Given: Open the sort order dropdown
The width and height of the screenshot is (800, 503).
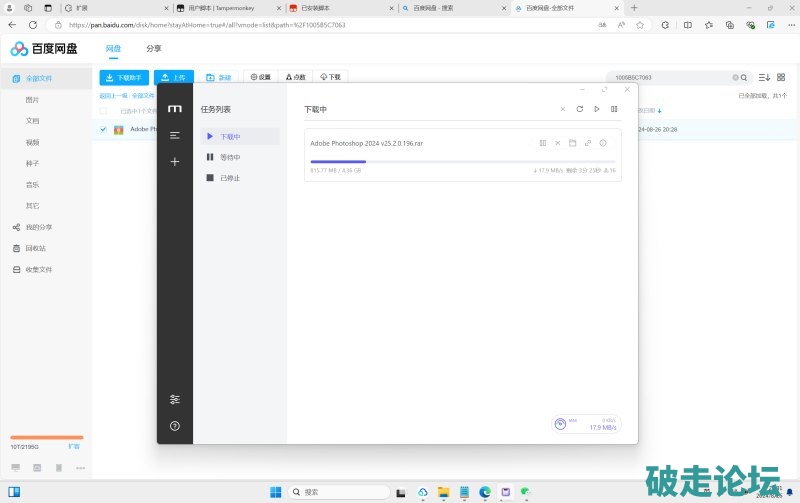Looking at the screenshot, I should point(764,77).
